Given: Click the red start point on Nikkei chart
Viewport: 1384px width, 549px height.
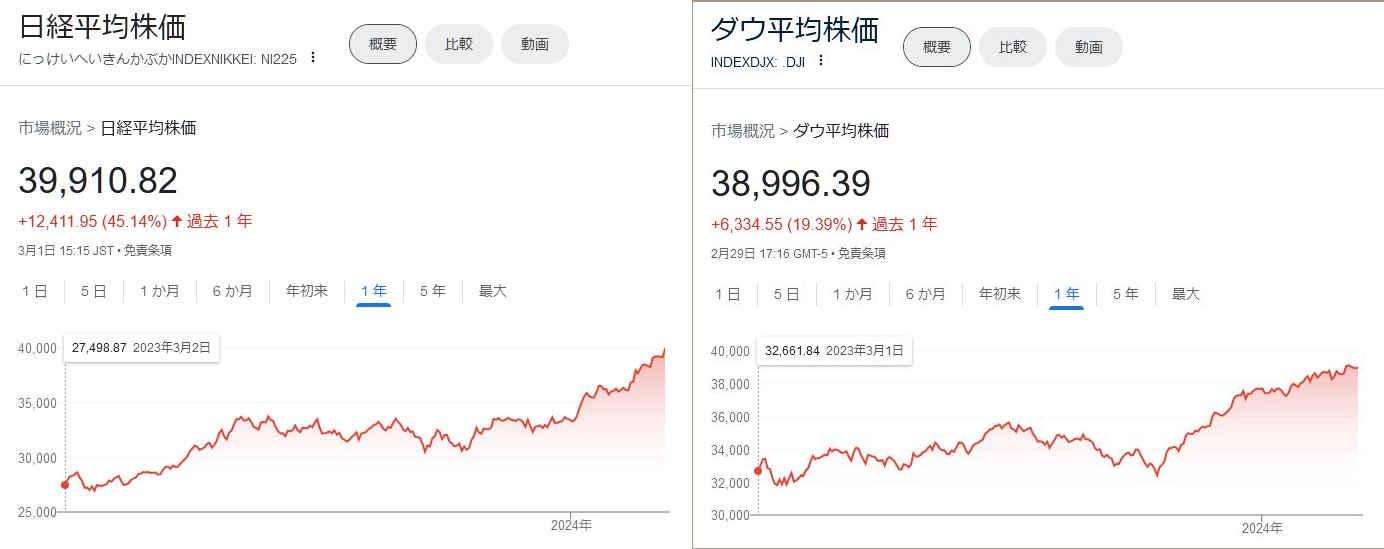Looking at the screenshot, I should click(66, 485).
